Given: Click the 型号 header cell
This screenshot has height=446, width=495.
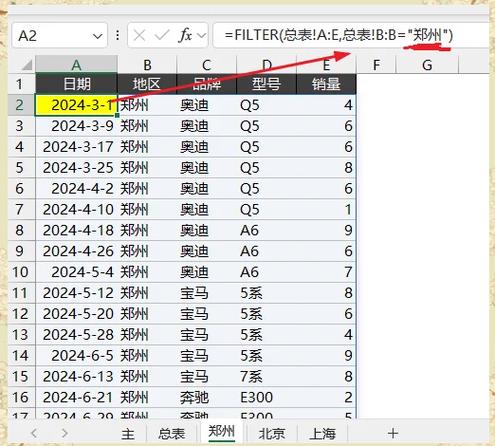Looking at the screenshot, I should click(x=266, y=84).
